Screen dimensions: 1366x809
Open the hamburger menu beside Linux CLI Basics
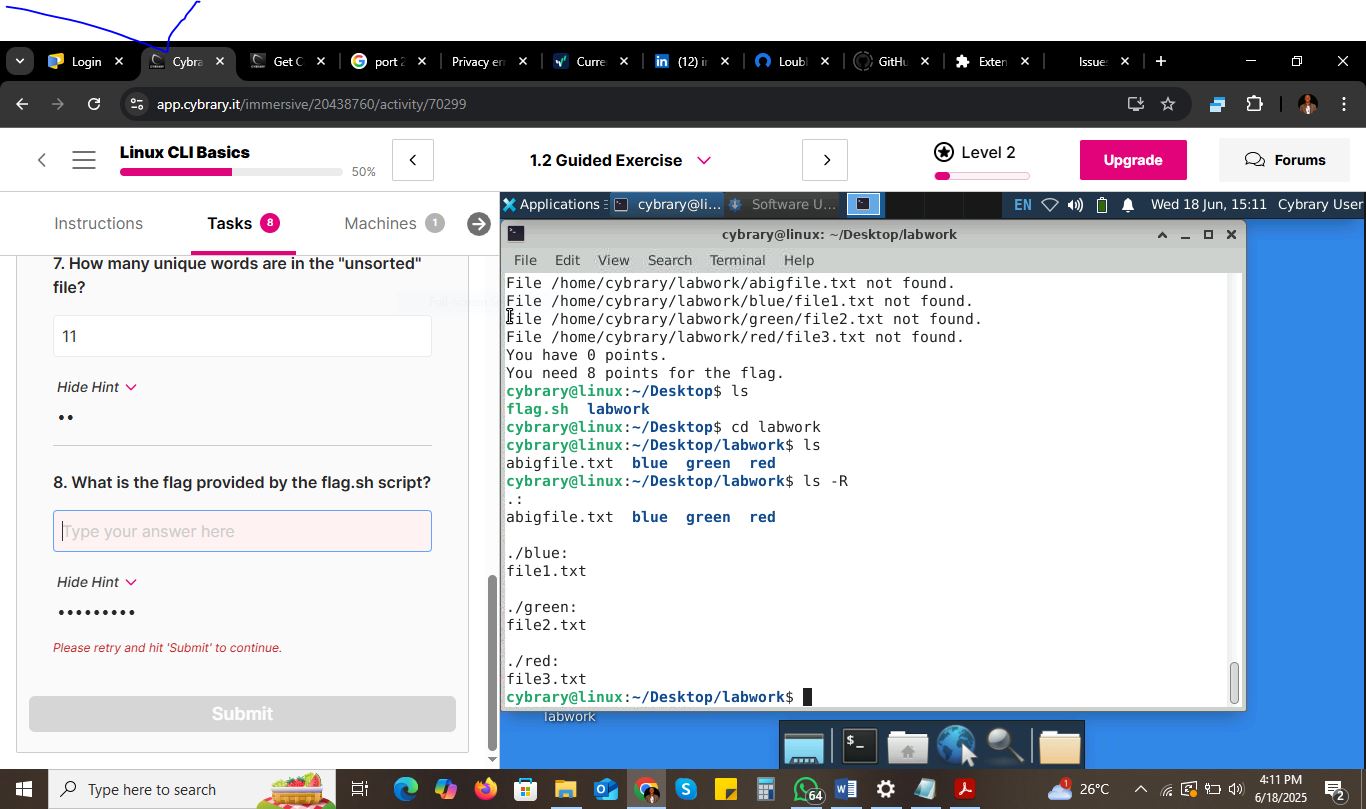[84, 160]
